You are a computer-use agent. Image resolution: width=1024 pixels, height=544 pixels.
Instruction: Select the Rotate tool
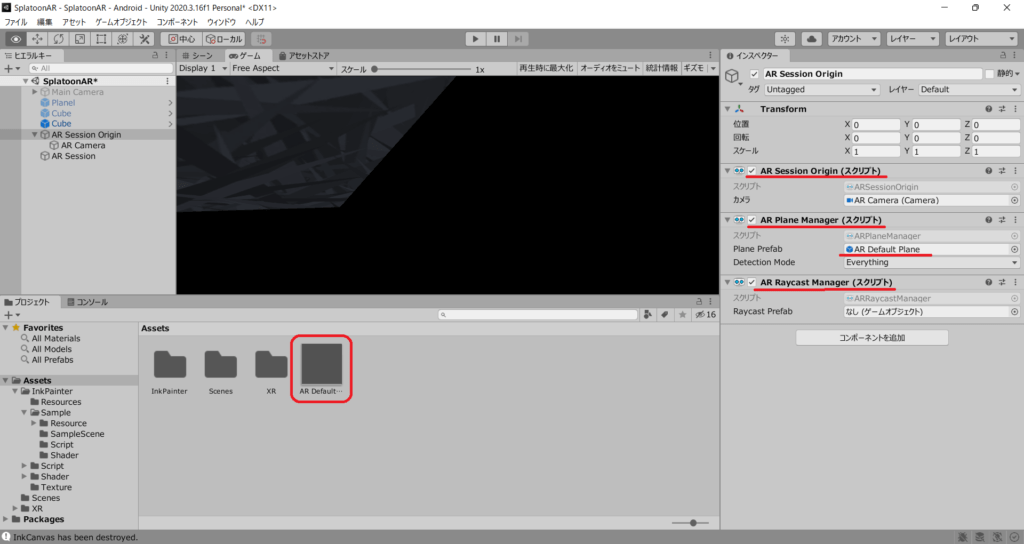coord(59,39)
